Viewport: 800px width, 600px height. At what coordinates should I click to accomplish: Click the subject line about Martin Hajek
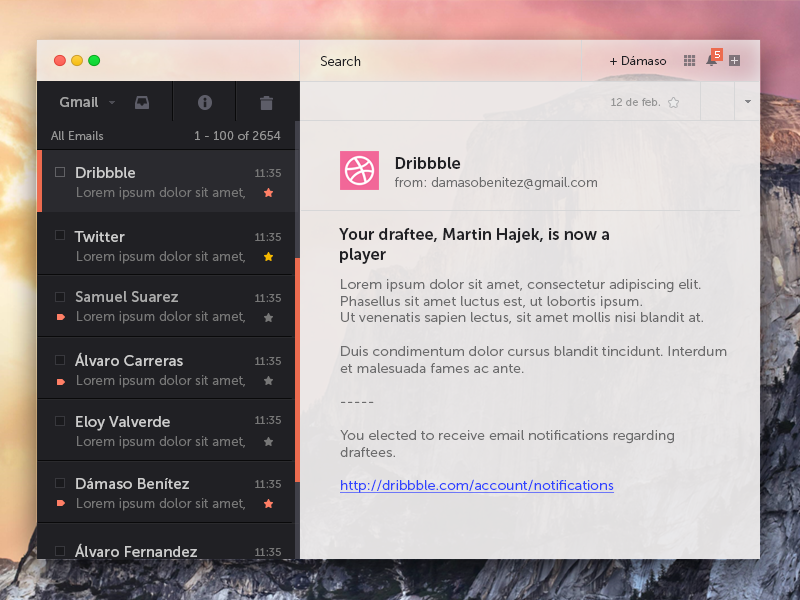474,244
